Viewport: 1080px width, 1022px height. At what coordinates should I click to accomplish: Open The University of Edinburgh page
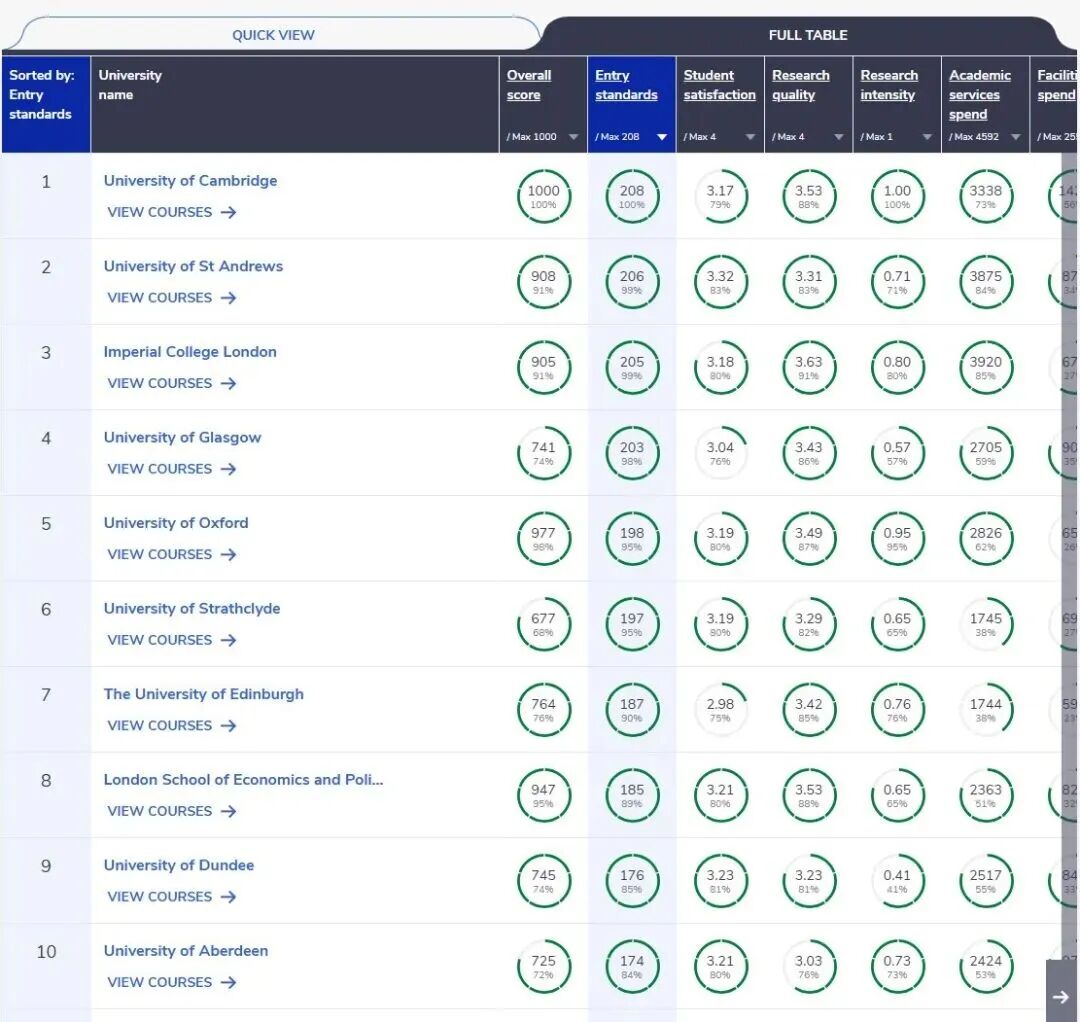point(203,694)
